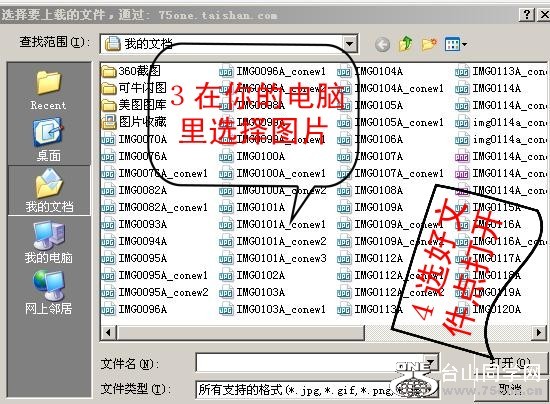This screenshot has width=550, height=404.
Task: Select file IMG0109A
Action: tap(370, 207)
